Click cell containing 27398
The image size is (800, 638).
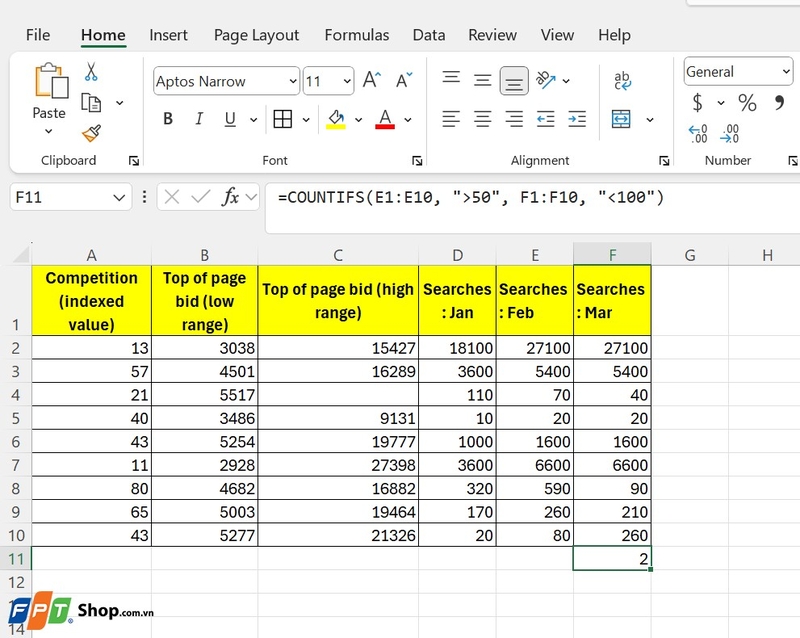(338, 465)
